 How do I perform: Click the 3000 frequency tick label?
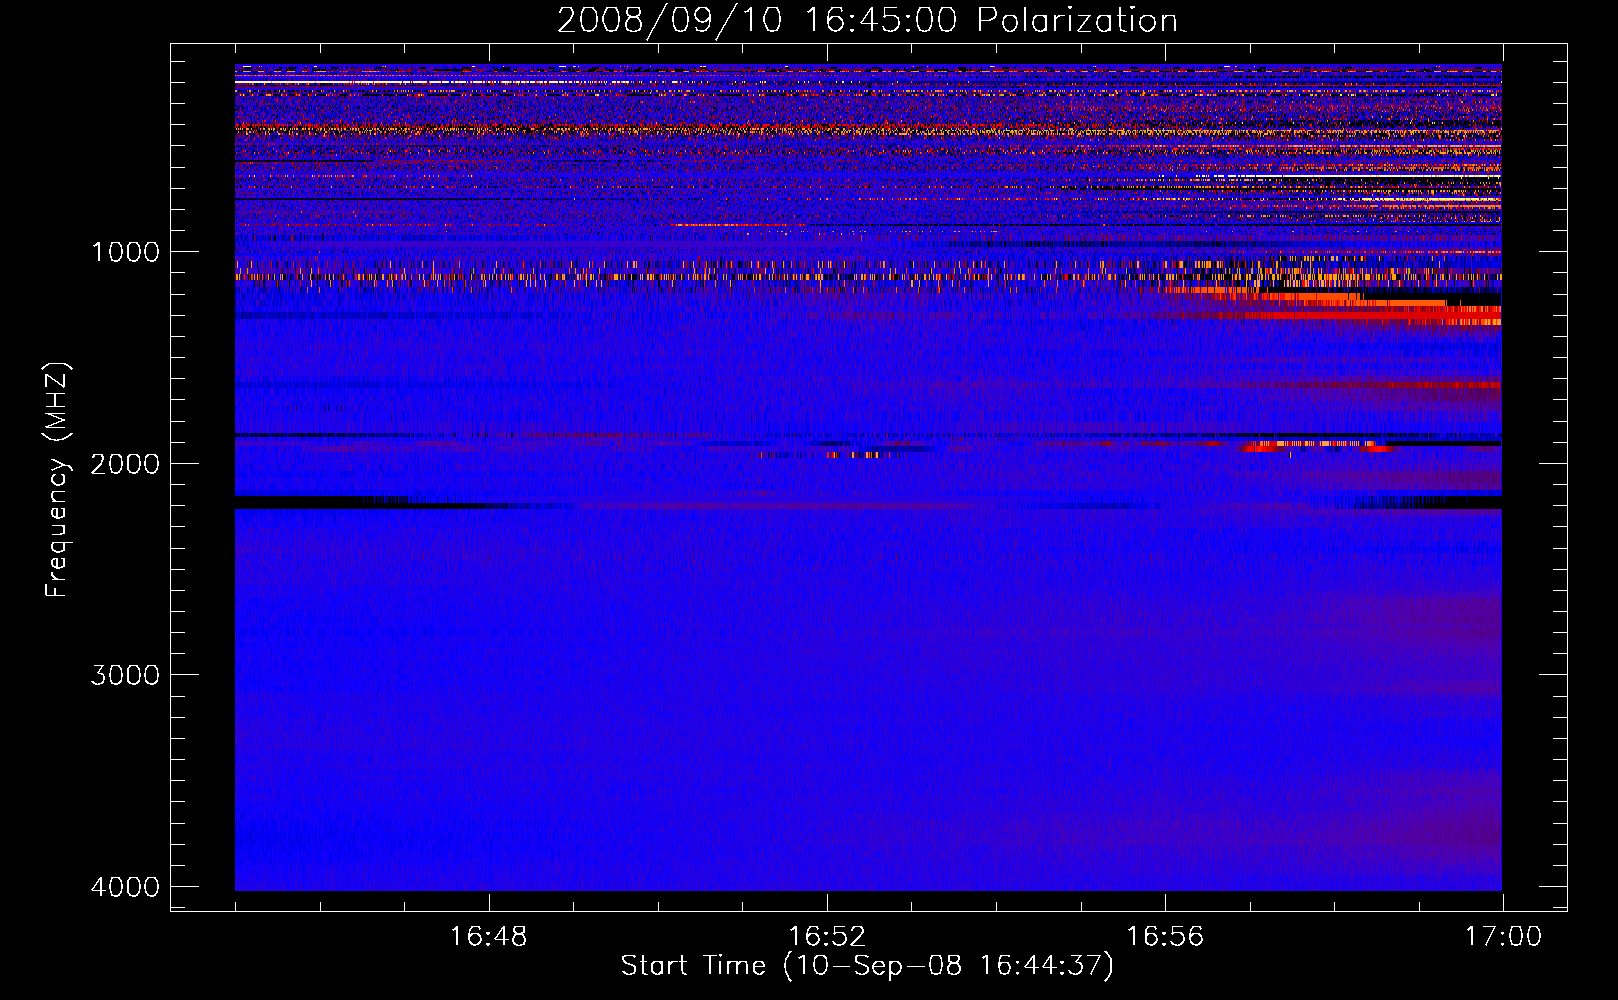click(125, 675)
